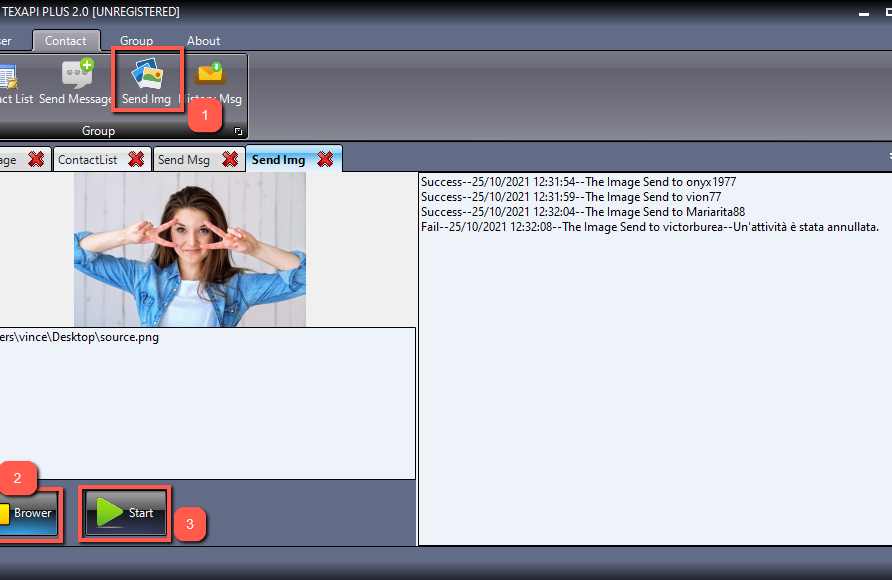Minimize the TEXAPI PLUS window
This screenshot has height=580, width=892.
tap(864, 13)
